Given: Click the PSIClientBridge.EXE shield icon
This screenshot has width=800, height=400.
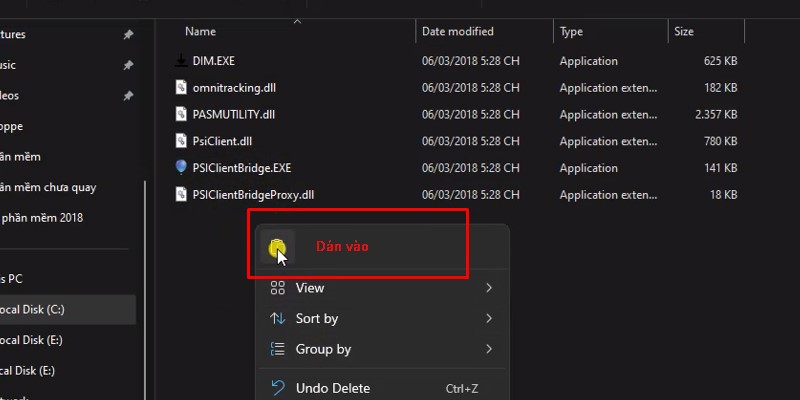Looking at the screenshot, I should (x=180, y=168).
